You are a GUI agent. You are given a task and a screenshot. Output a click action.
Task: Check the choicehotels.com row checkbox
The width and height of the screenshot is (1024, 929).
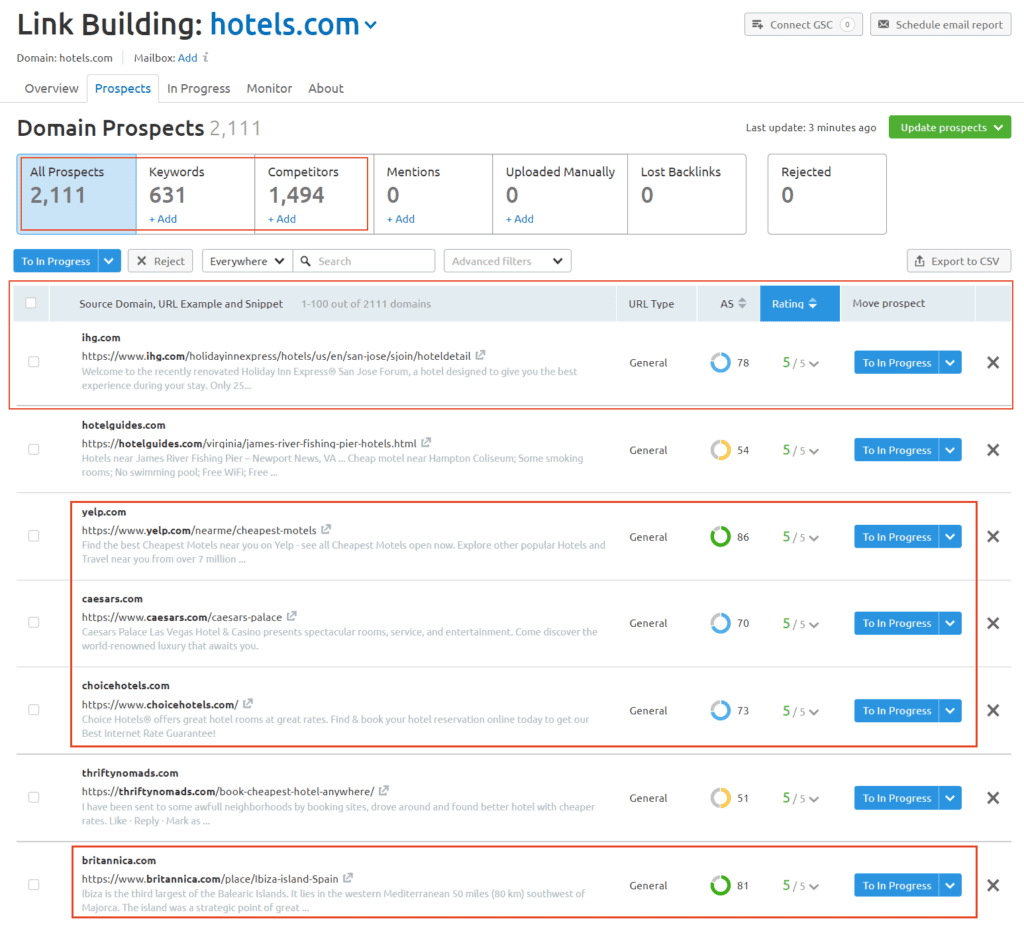(x=33, y=710)
